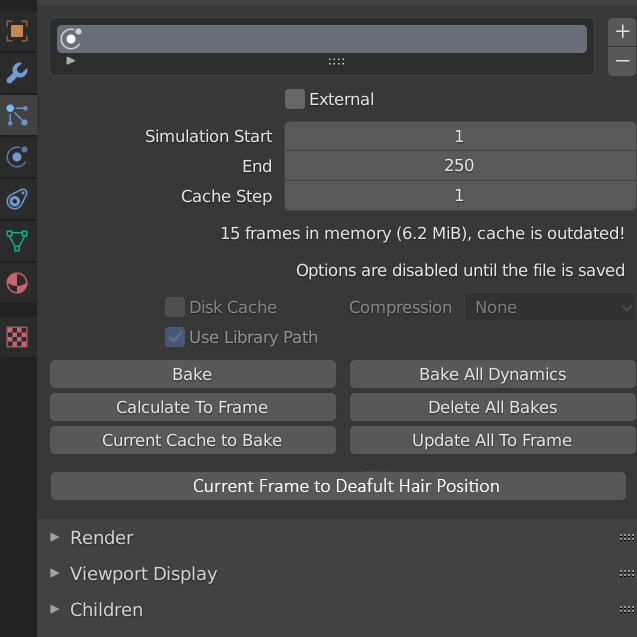Open the Texture checker tab
The image size is (637, 637).
tap(17, 337)
